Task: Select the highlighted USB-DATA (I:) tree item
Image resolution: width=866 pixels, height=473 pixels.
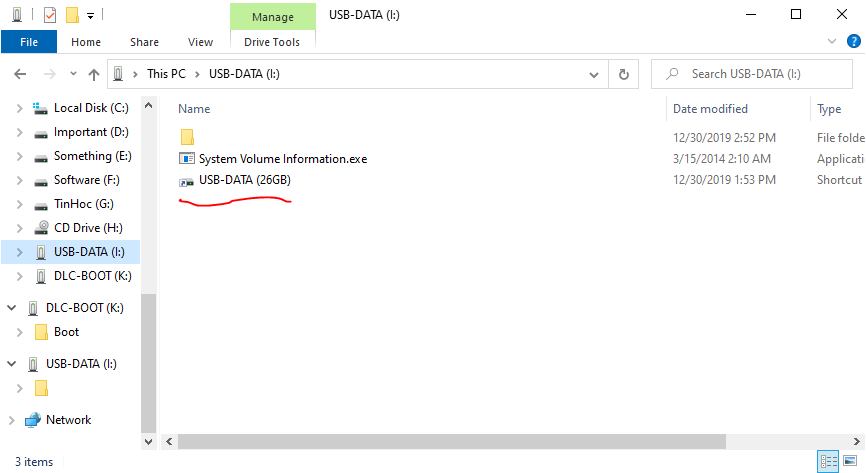Action: pos(70,252)
